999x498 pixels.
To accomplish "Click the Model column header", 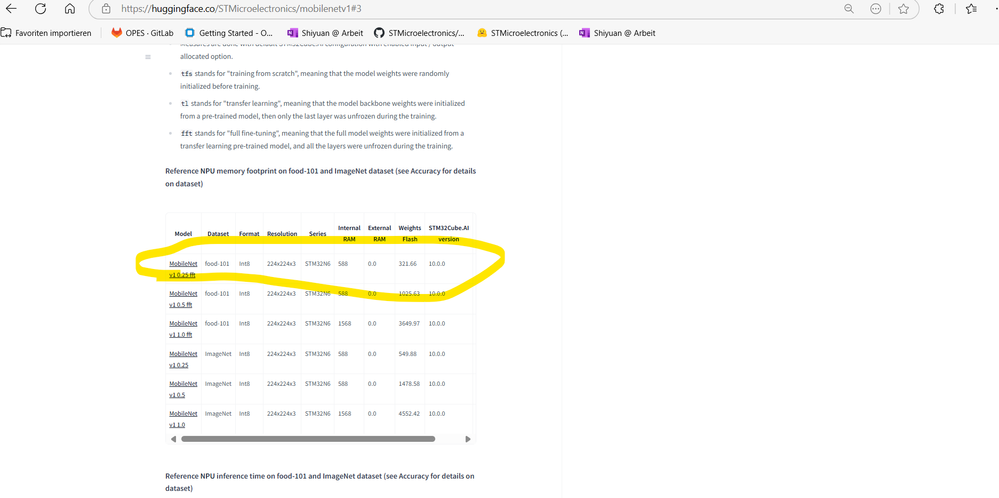I will click(x=183, y=234).
